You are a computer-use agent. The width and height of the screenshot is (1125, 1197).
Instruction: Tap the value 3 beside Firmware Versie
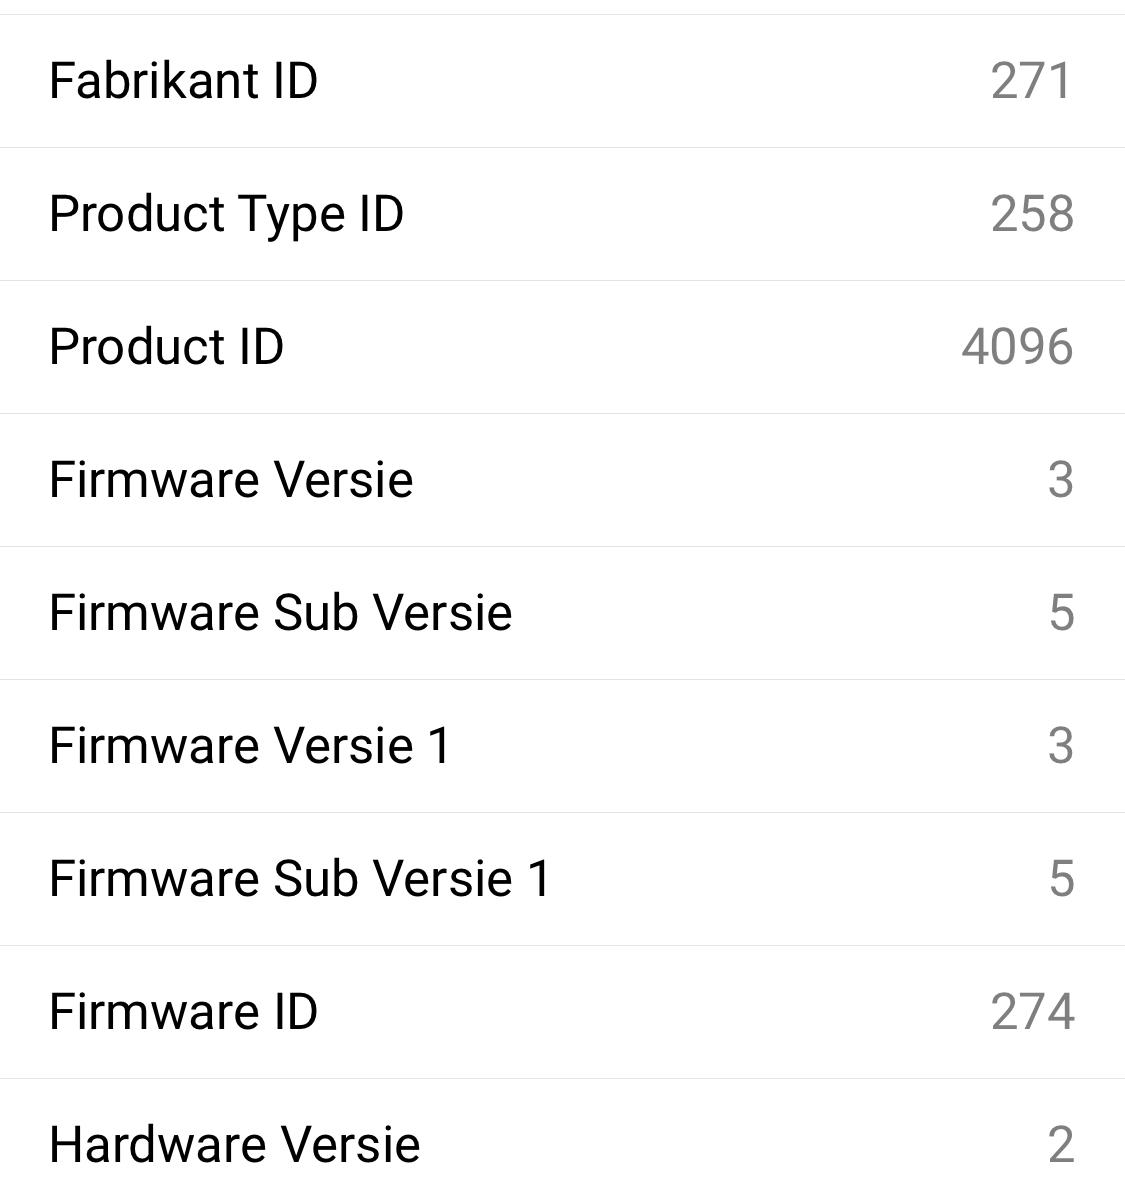pyautogui.click(x=1061, y=480)
